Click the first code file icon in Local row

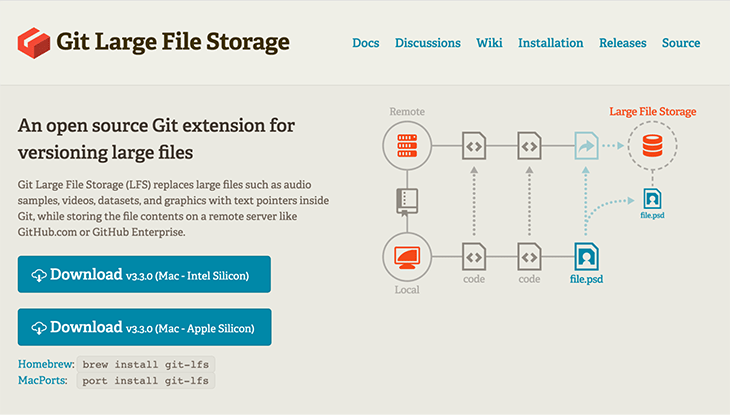click(x=474, y=256)
